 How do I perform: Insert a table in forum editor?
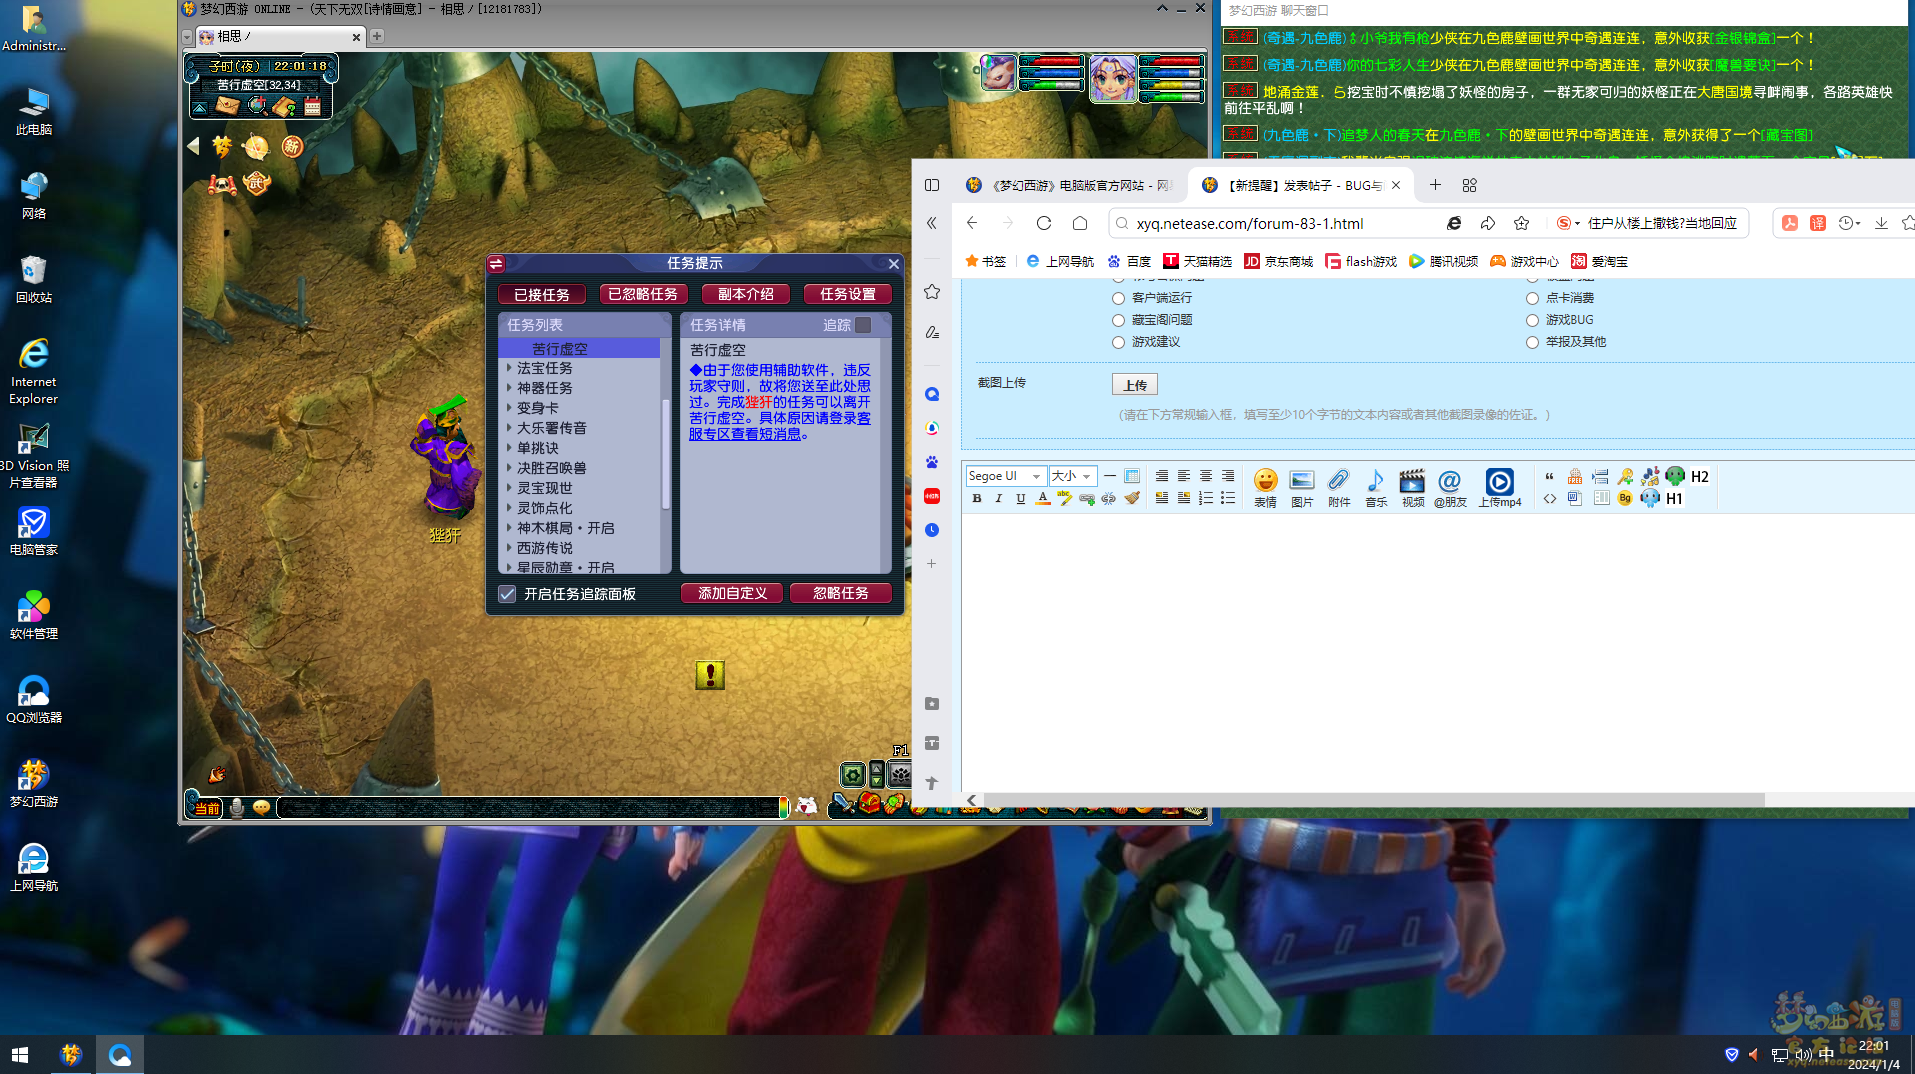coord(1132,476)
